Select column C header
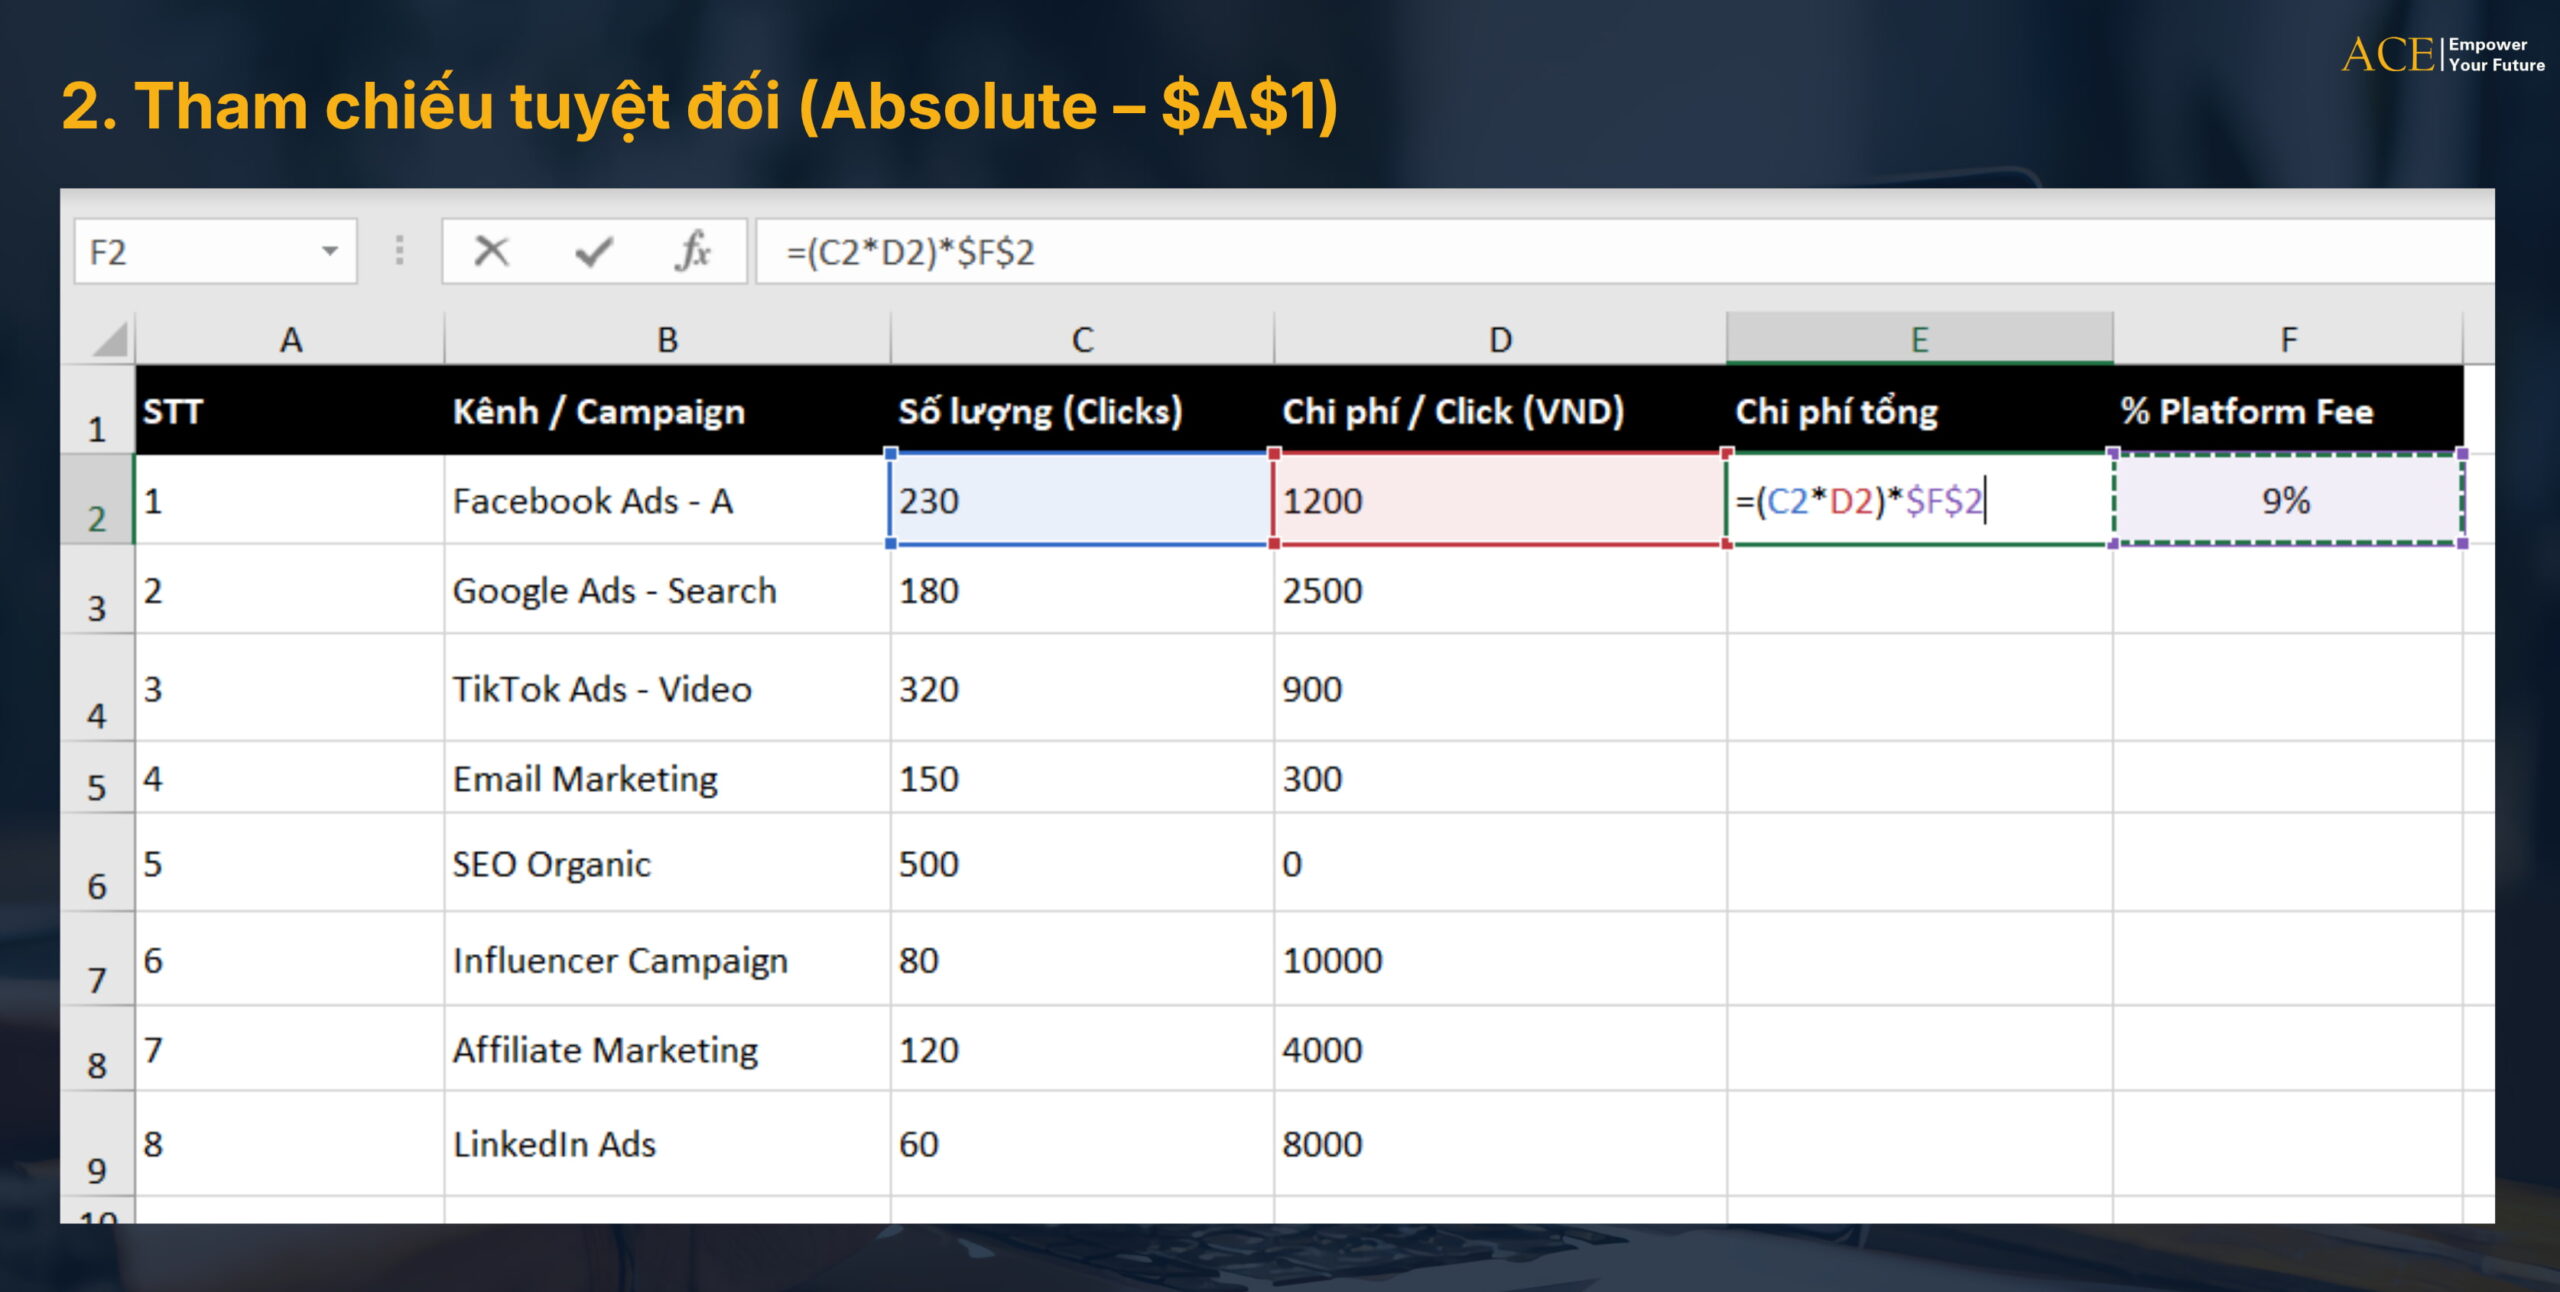Image resolution: width=2560 pixels, height=1292 pixels. click(x=1082, y=340)
